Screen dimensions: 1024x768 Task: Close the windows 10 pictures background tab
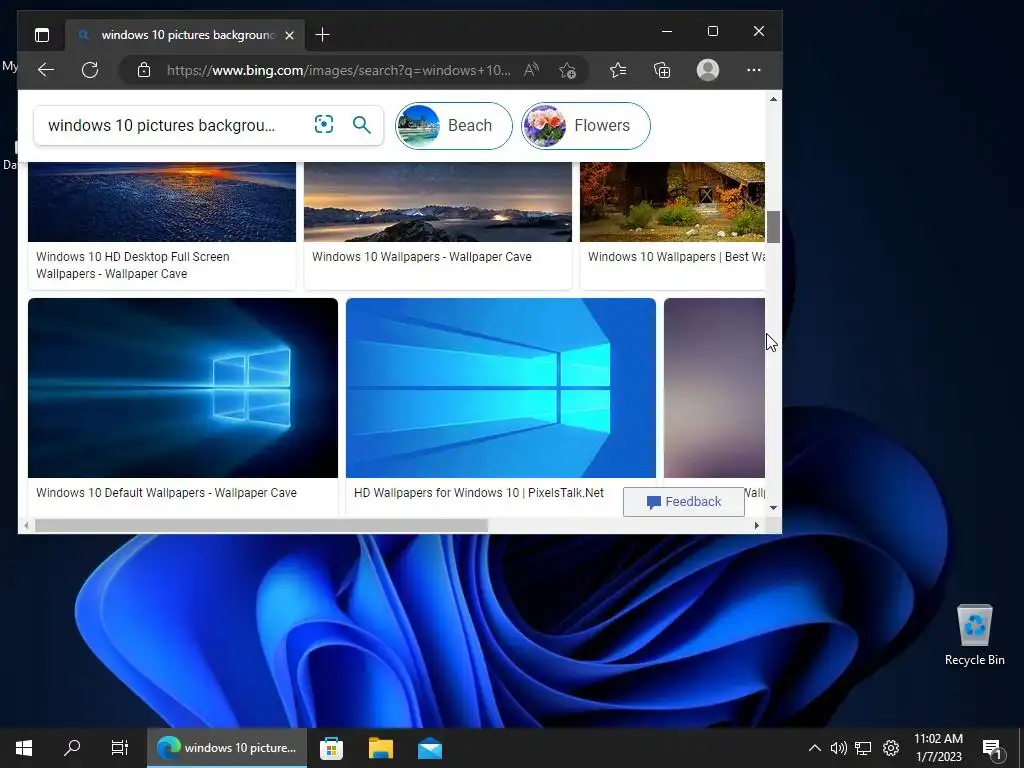pos(289,35)
